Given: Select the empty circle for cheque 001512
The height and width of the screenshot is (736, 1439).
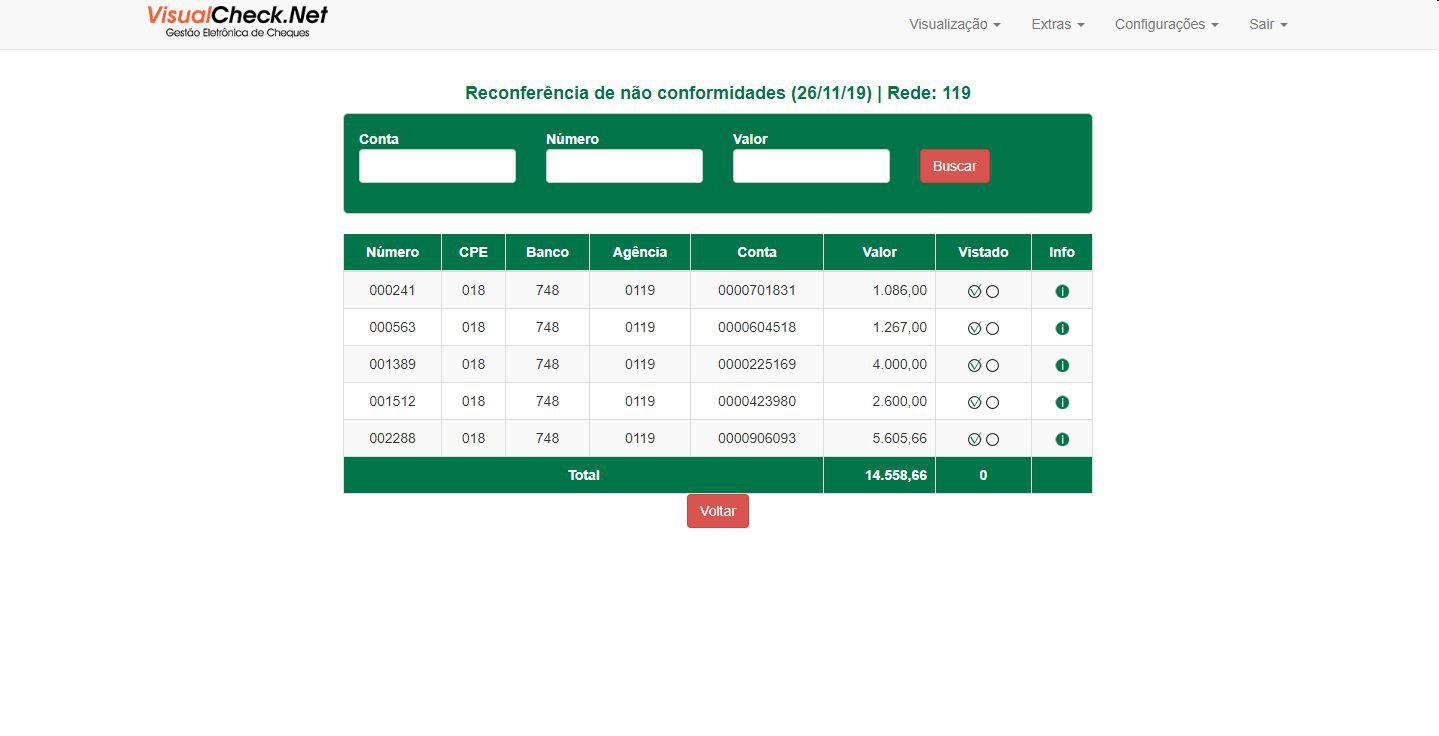Looking at the screenshot, I should pyautogui.click(x=992, y=402).
